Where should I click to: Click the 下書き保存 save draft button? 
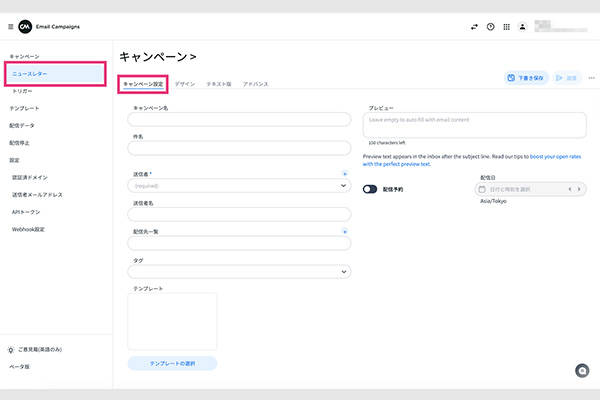click(x=526, y=77)
